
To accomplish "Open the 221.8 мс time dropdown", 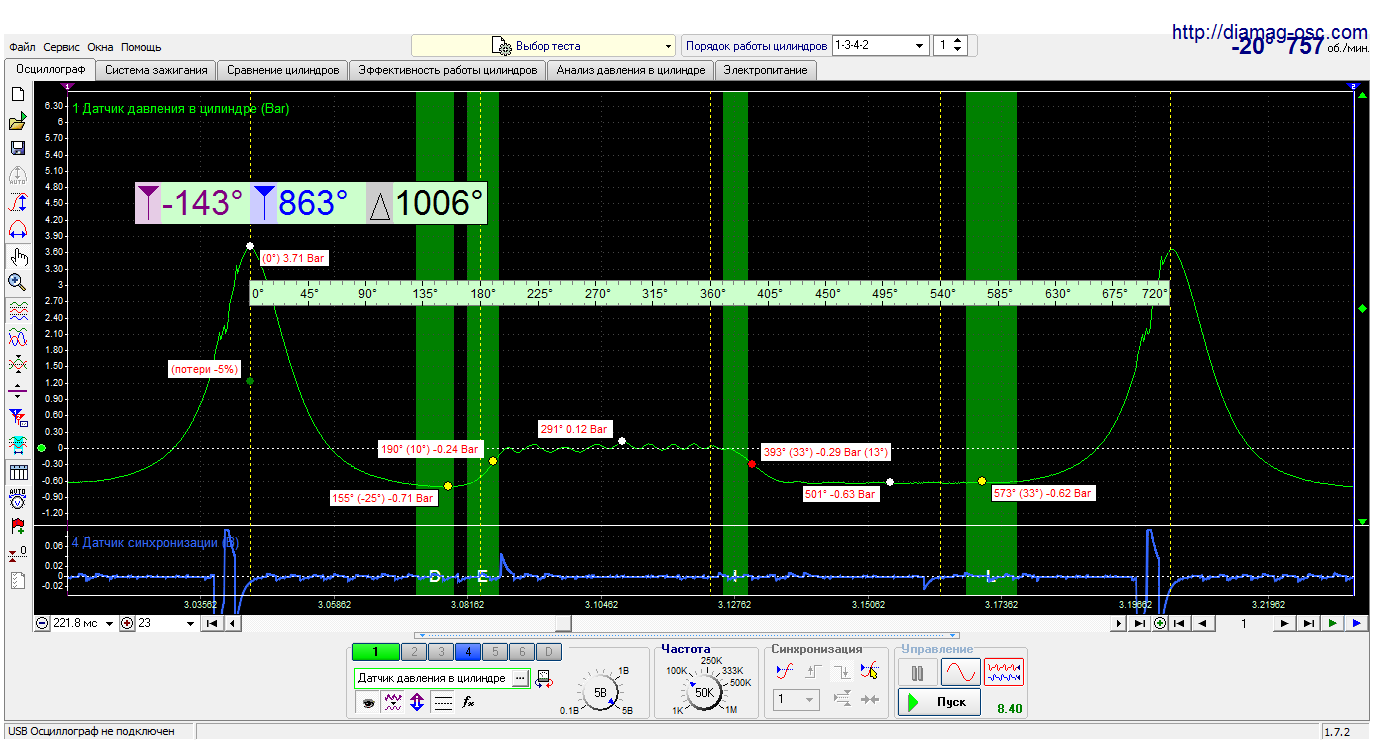I will point(109,623).
